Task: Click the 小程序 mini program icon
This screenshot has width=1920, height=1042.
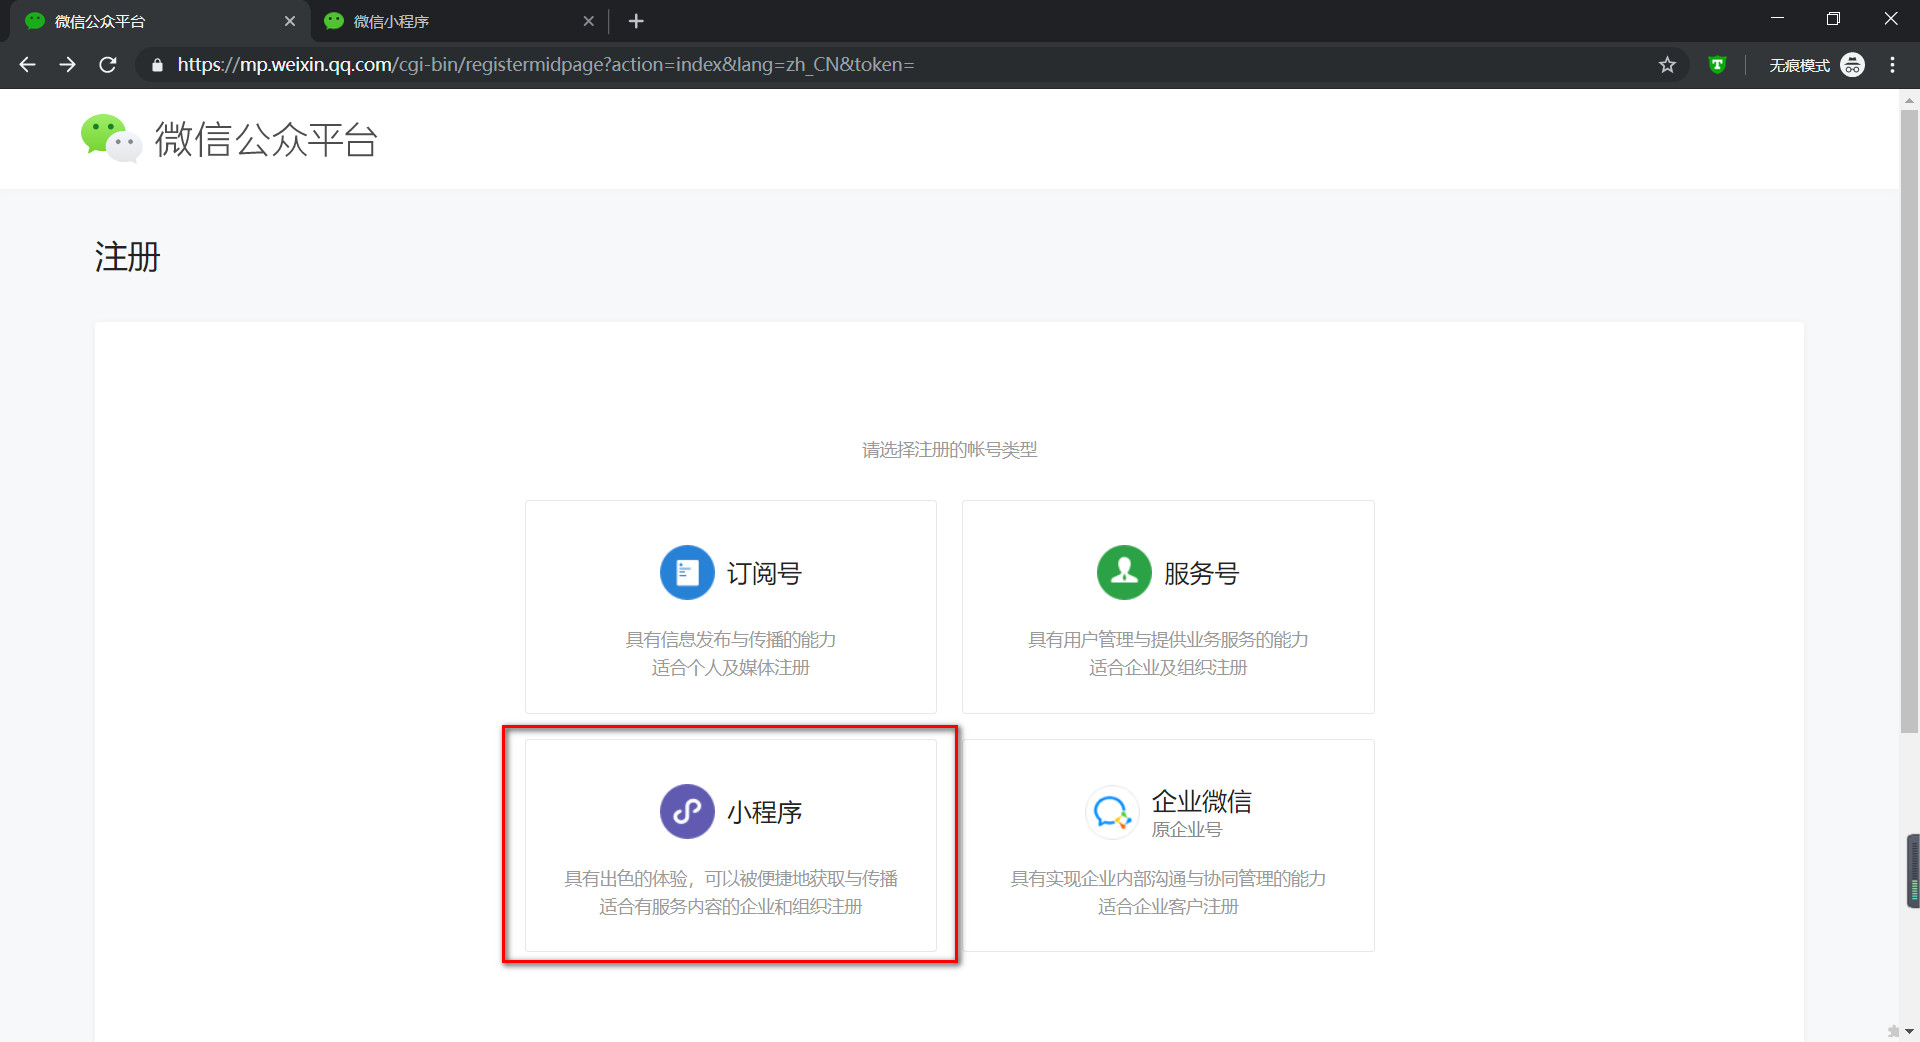Action: click(686, 811)
